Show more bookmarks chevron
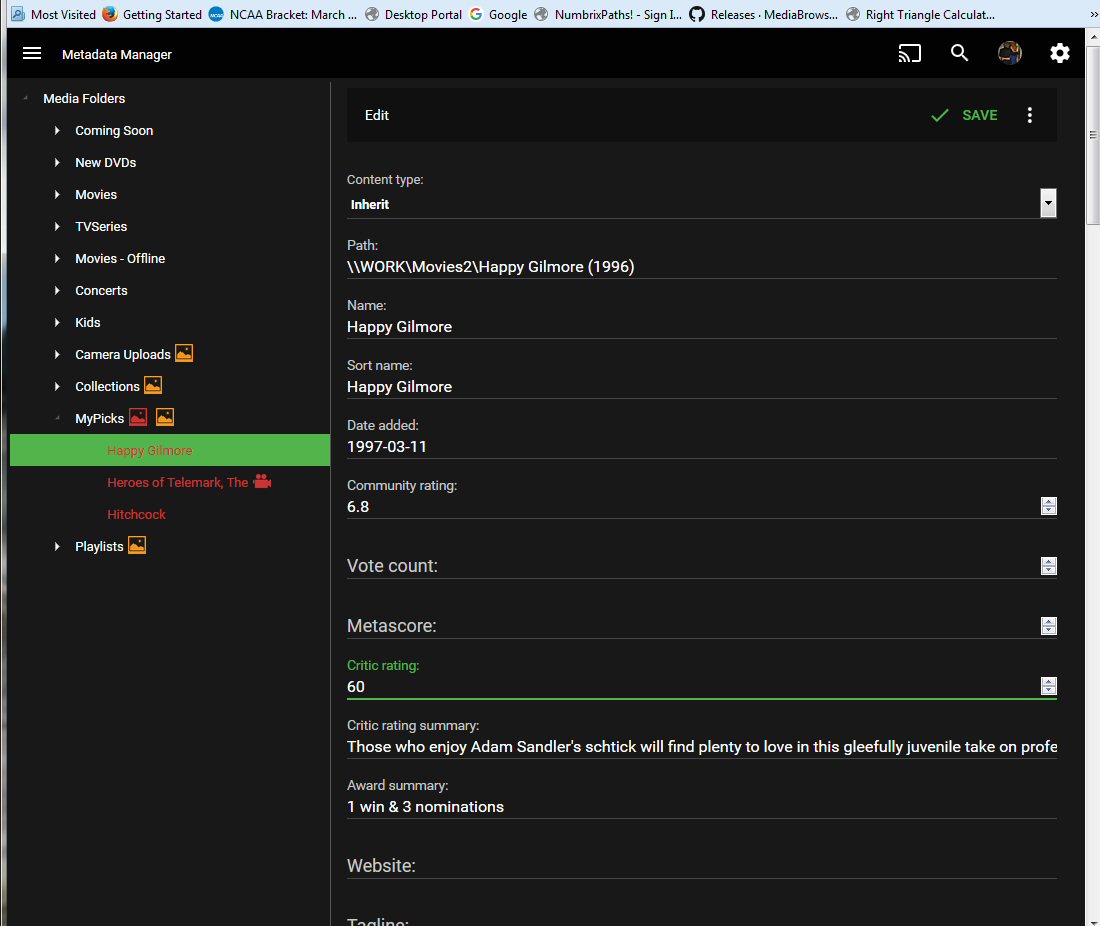This screenshot has width=1100, height=926. click(1092, 14)
